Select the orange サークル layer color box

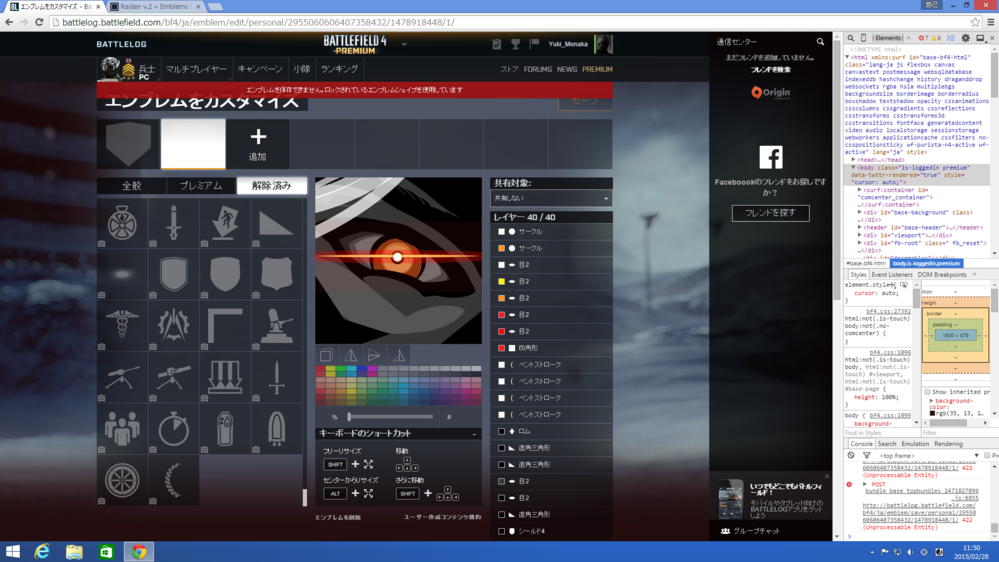tap(501, 248)
